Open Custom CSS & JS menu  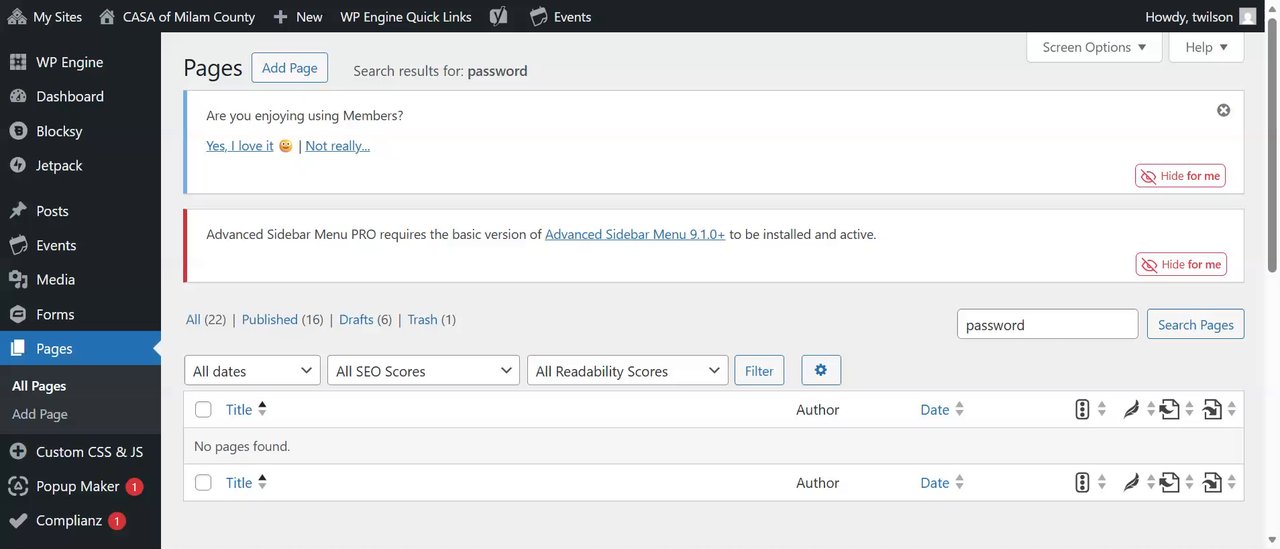(x=87, y=452)
